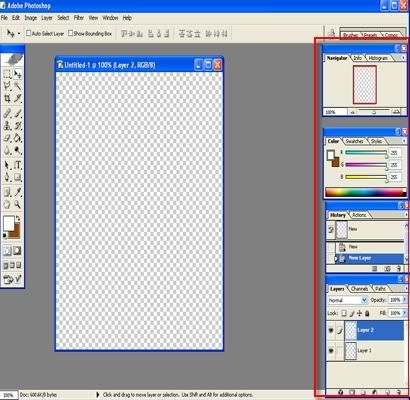Viewport: 410px width, 400px height.
Task: Open the tool preset picker arrow
Action: pyautogui.click(x=19, y=33)
